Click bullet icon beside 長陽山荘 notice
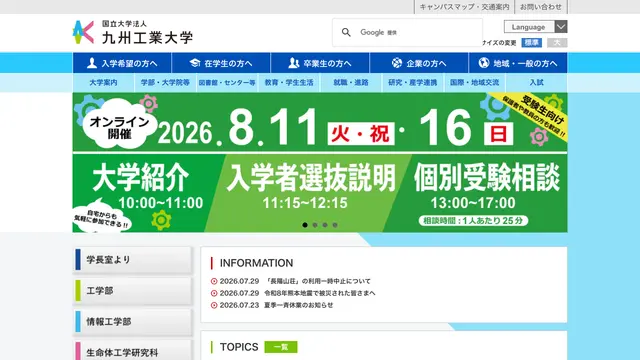 (214, 281)
